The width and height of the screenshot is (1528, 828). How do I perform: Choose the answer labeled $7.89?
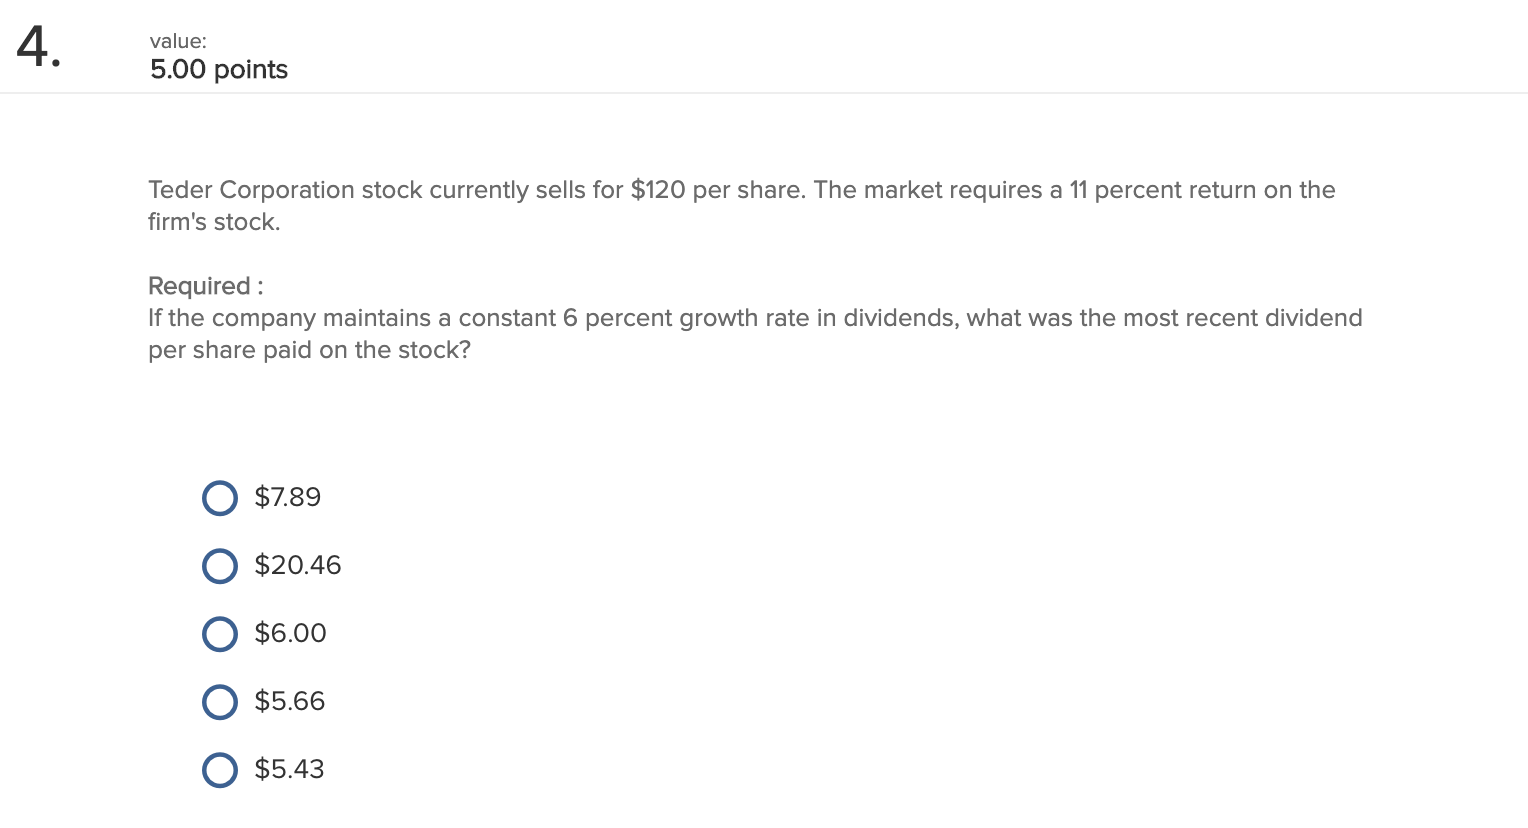pyautogui.click(x=287, y=498)
